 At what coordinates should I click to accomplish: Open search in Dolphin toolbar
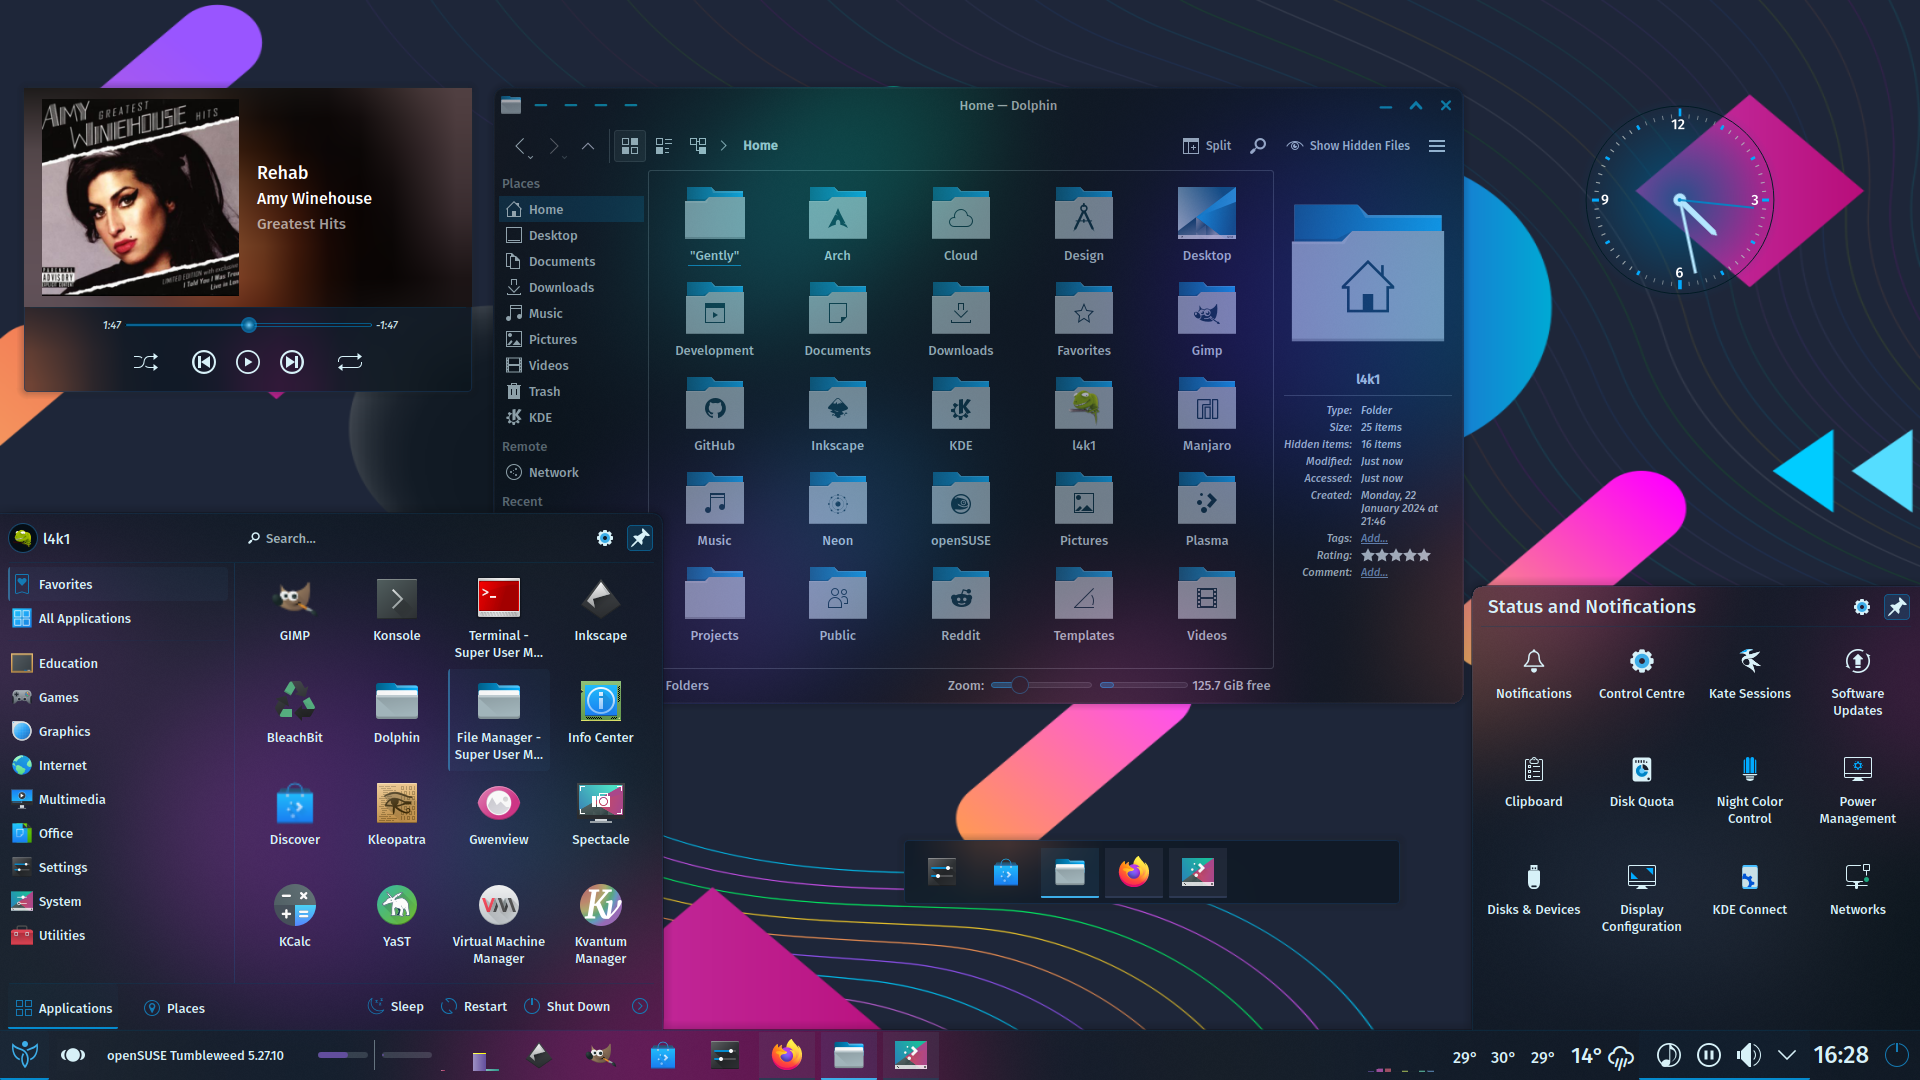coord(1259,146)
